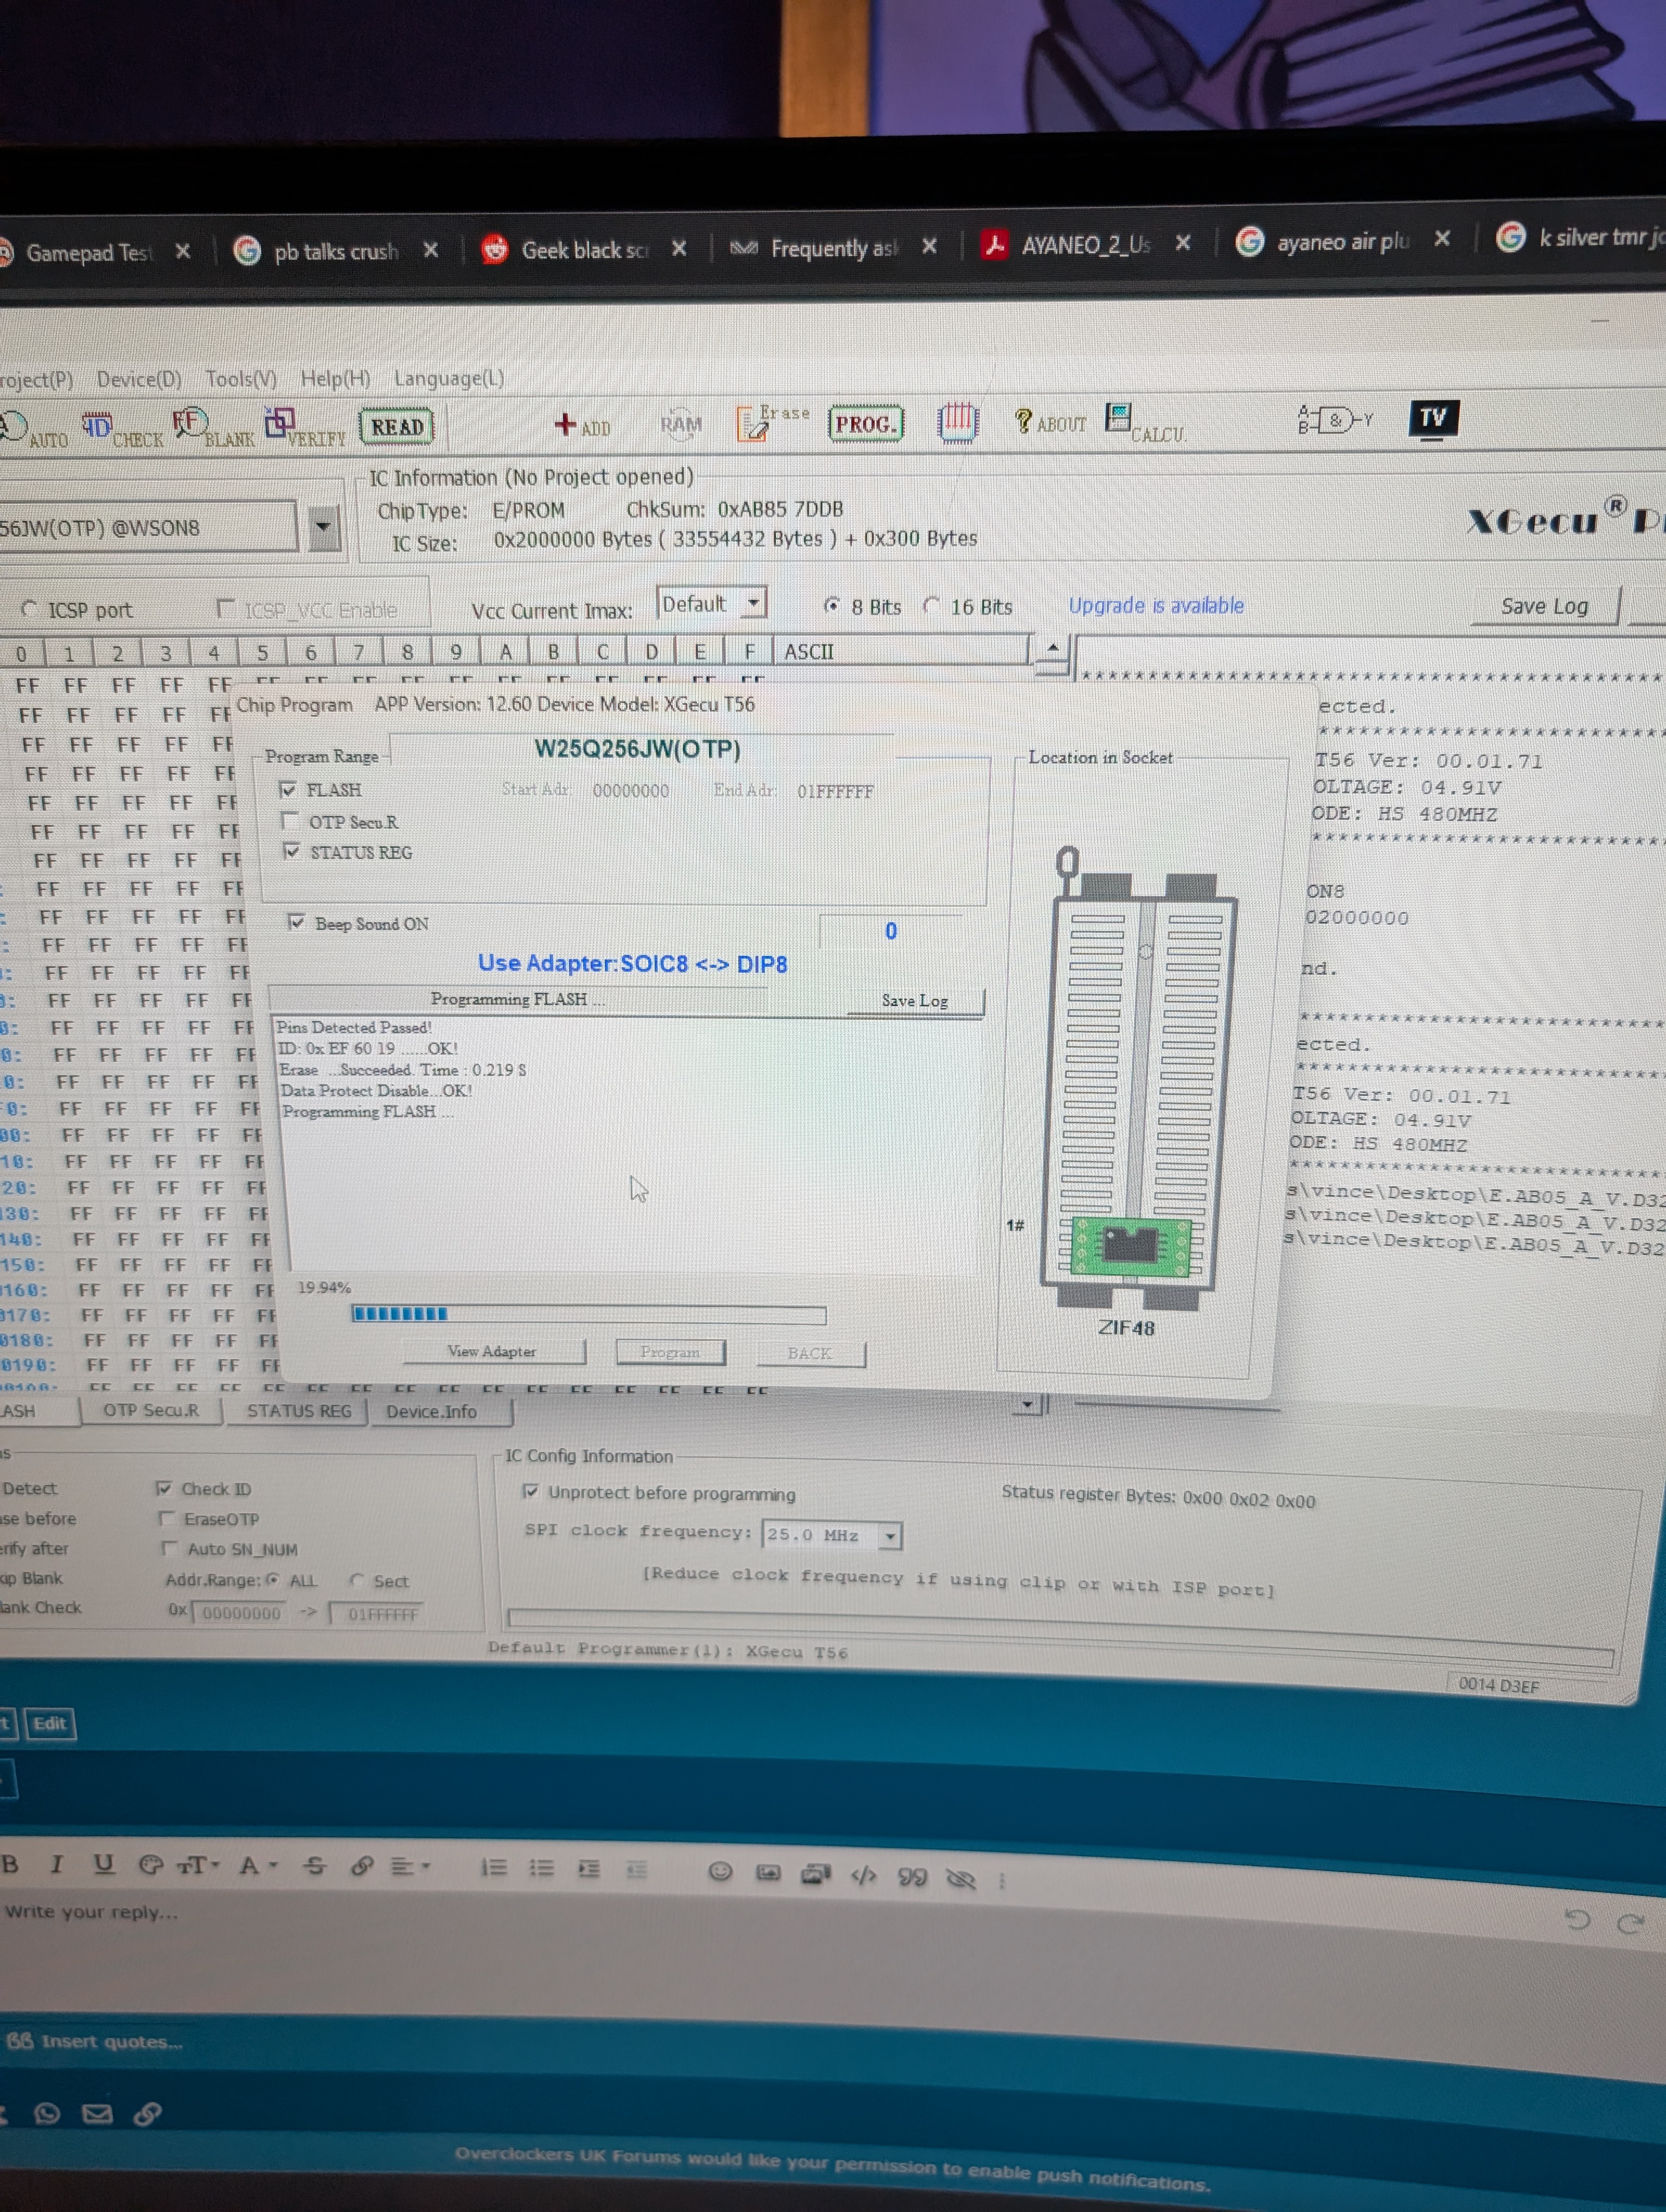Click unordered list icon in reply editor
1666x2212 pixels.
[541, 1868]
